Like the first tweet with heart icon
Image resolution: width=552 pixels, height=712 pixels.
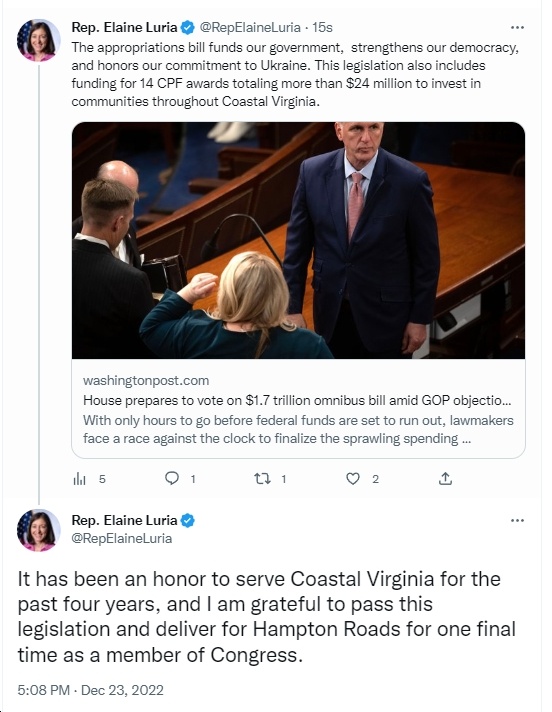click(353, 479)
